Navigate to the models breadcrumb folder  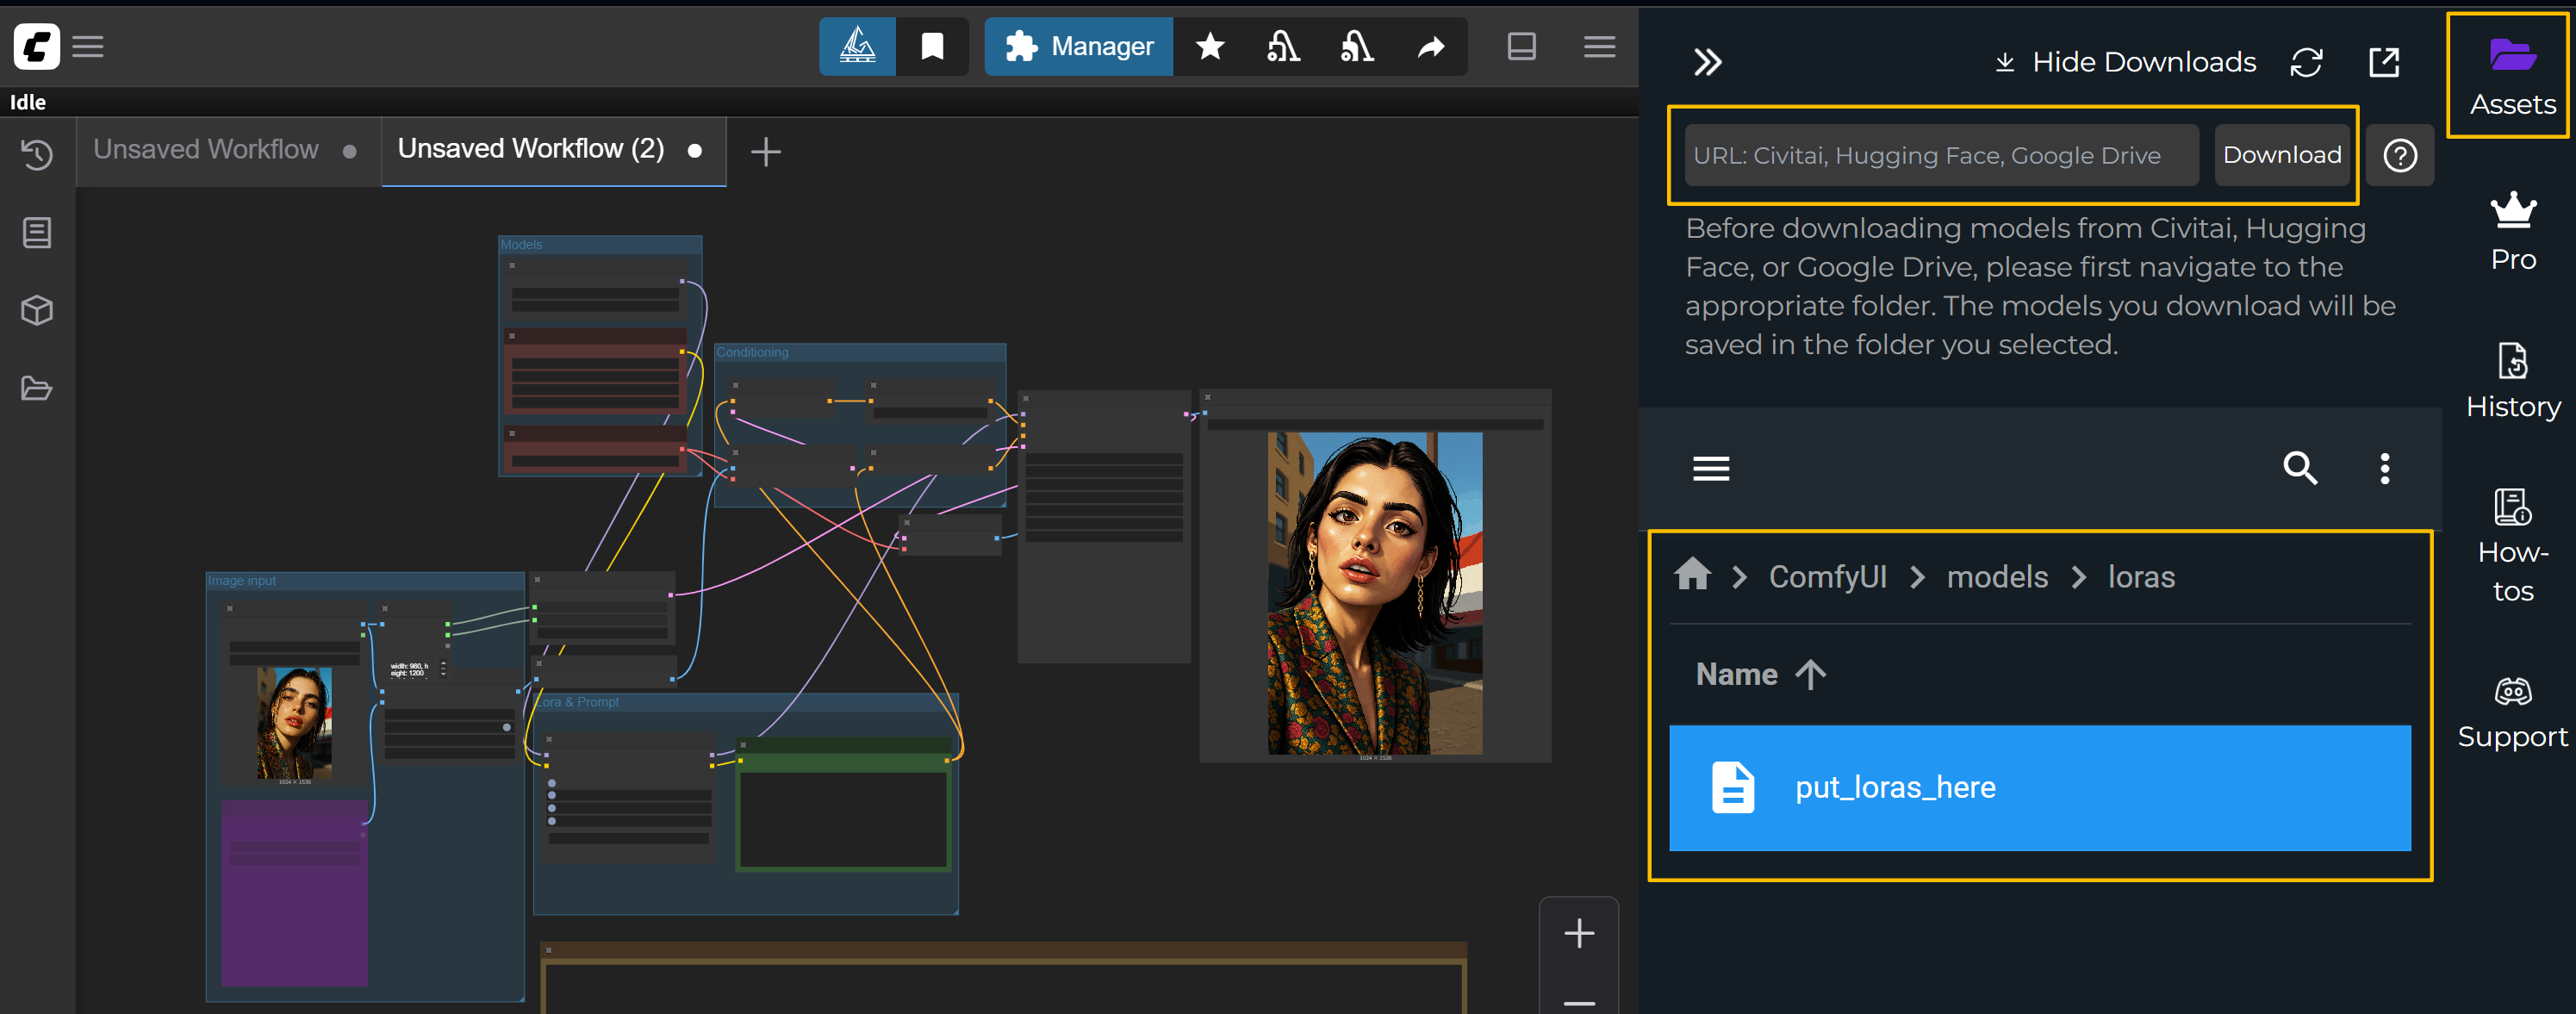[x=1996, y=577]
